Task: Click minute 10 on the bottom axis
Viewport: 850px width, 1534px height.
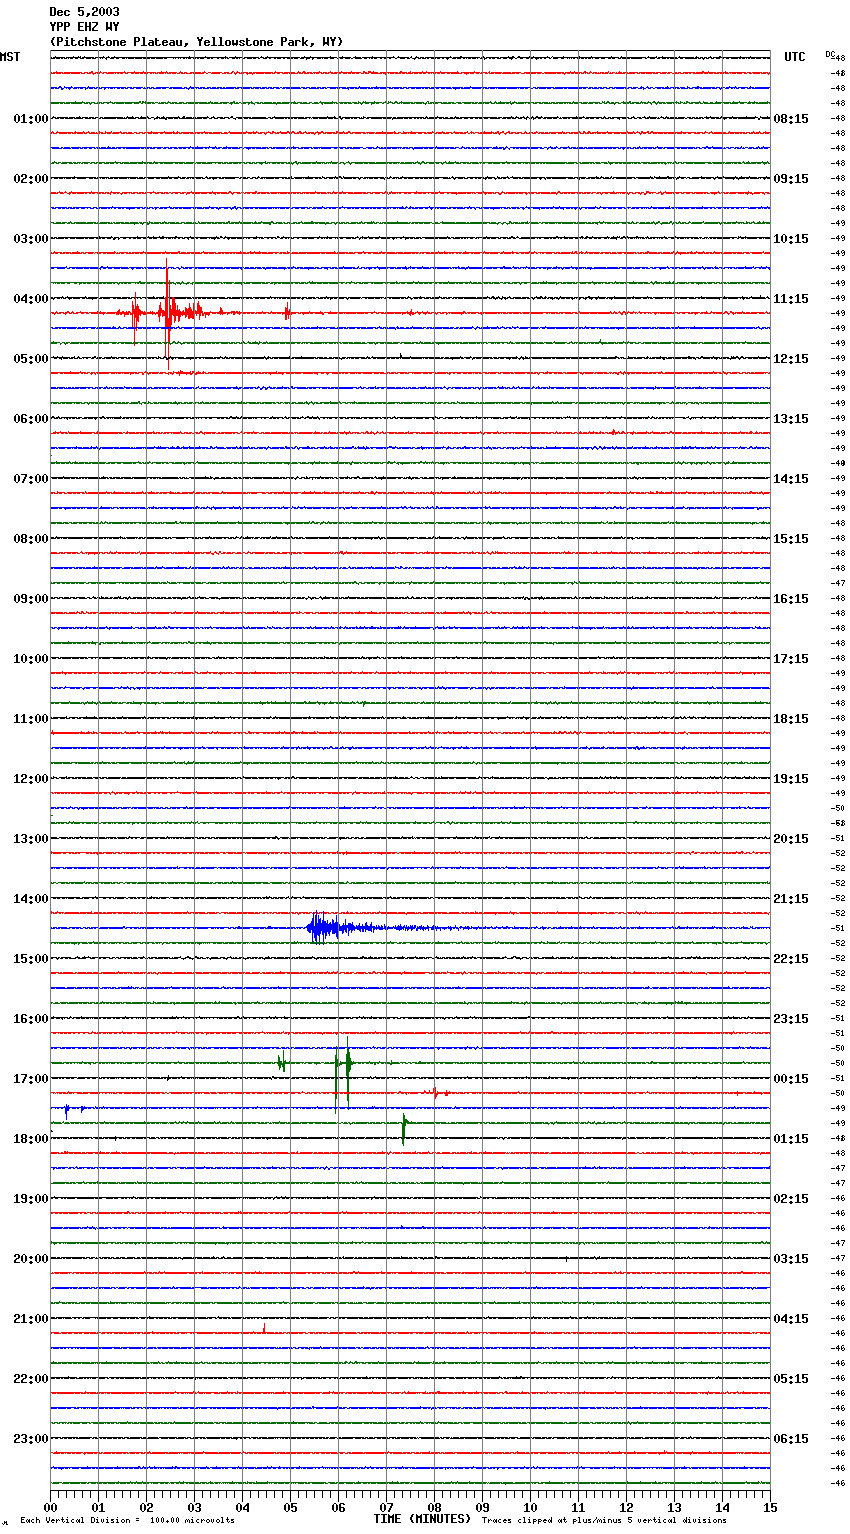Action: pos(530,1507)
